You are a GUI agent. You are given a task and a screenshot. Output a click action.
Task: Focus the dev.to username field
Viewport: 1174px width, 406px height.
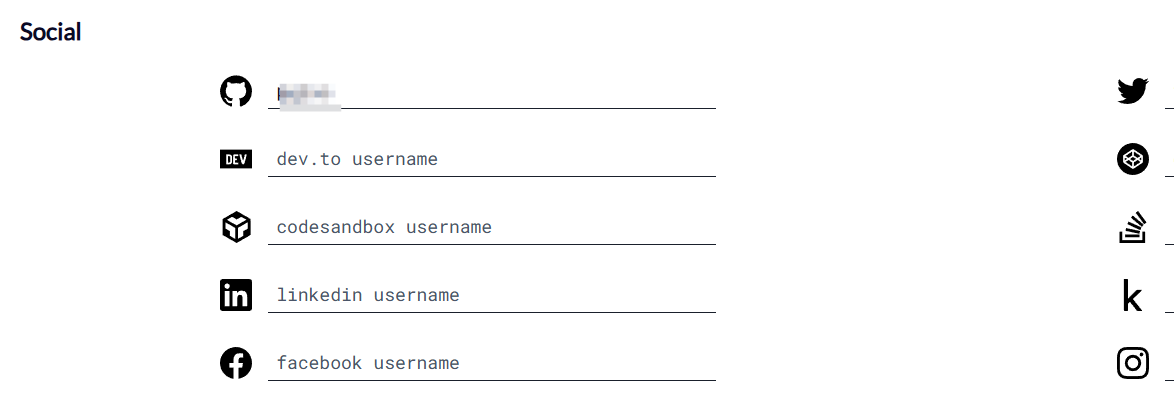point(492,161)
